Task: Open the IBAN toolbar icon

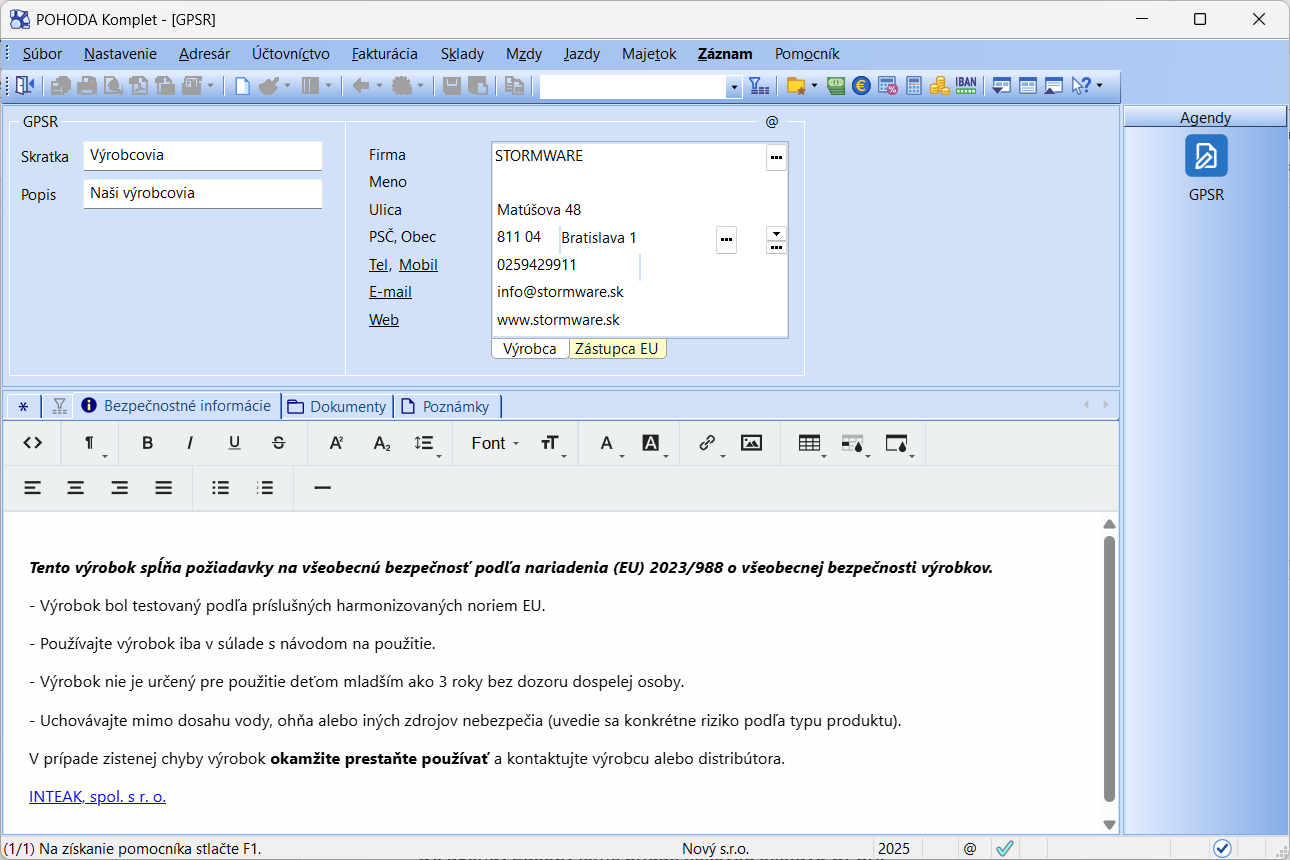Action: (x=965, y=86)
